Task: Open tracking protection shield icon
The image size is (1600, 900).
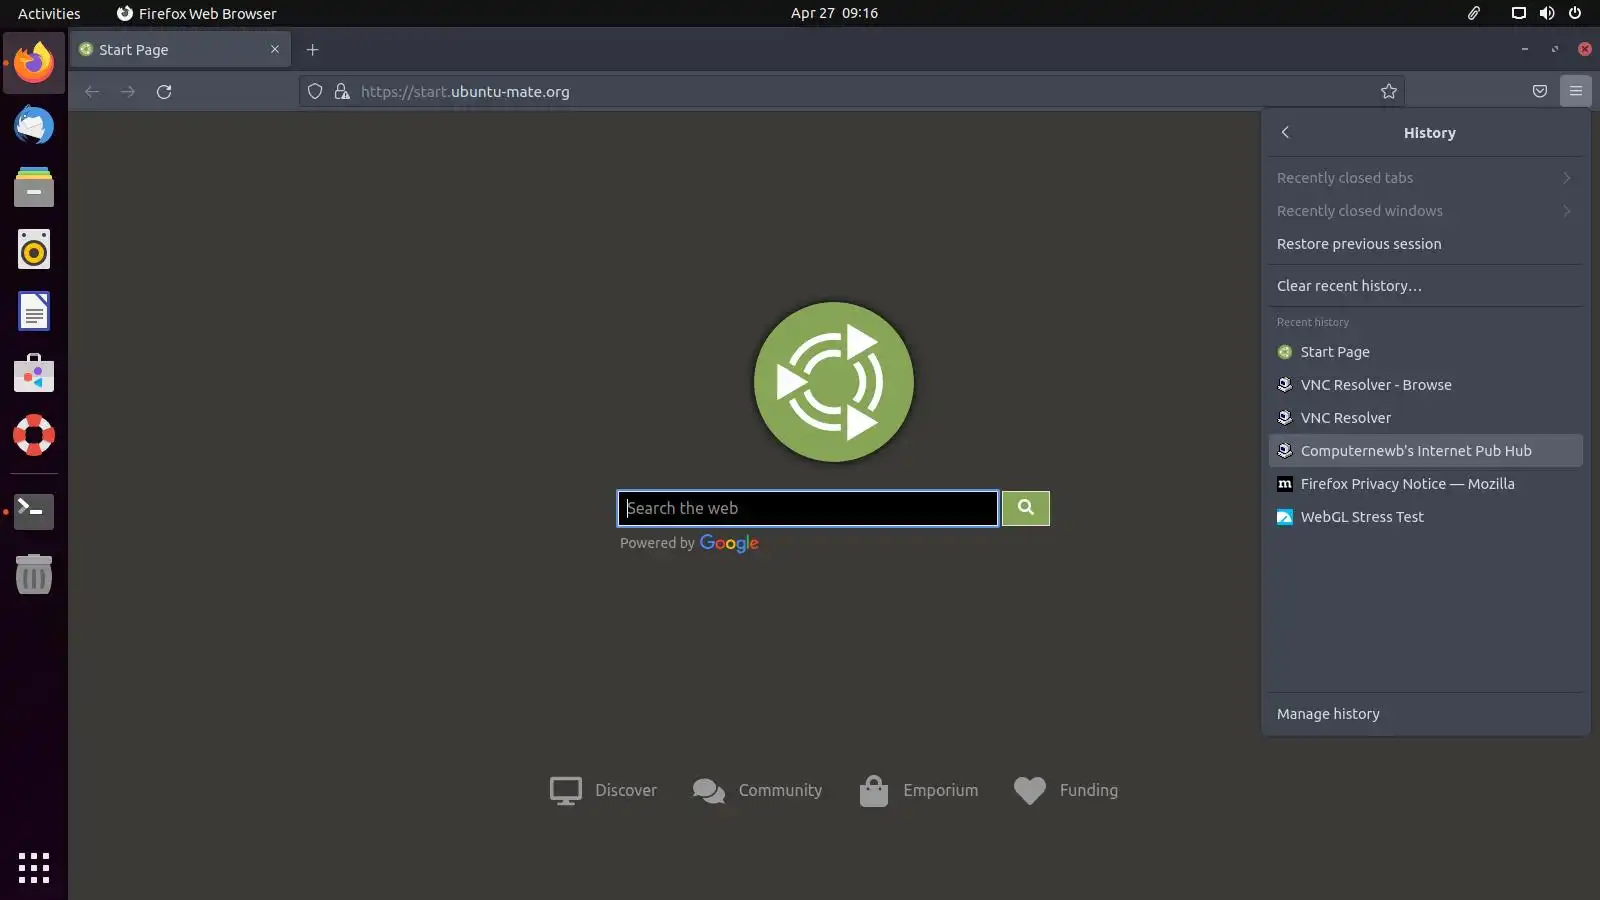Action: coord(315,92)
